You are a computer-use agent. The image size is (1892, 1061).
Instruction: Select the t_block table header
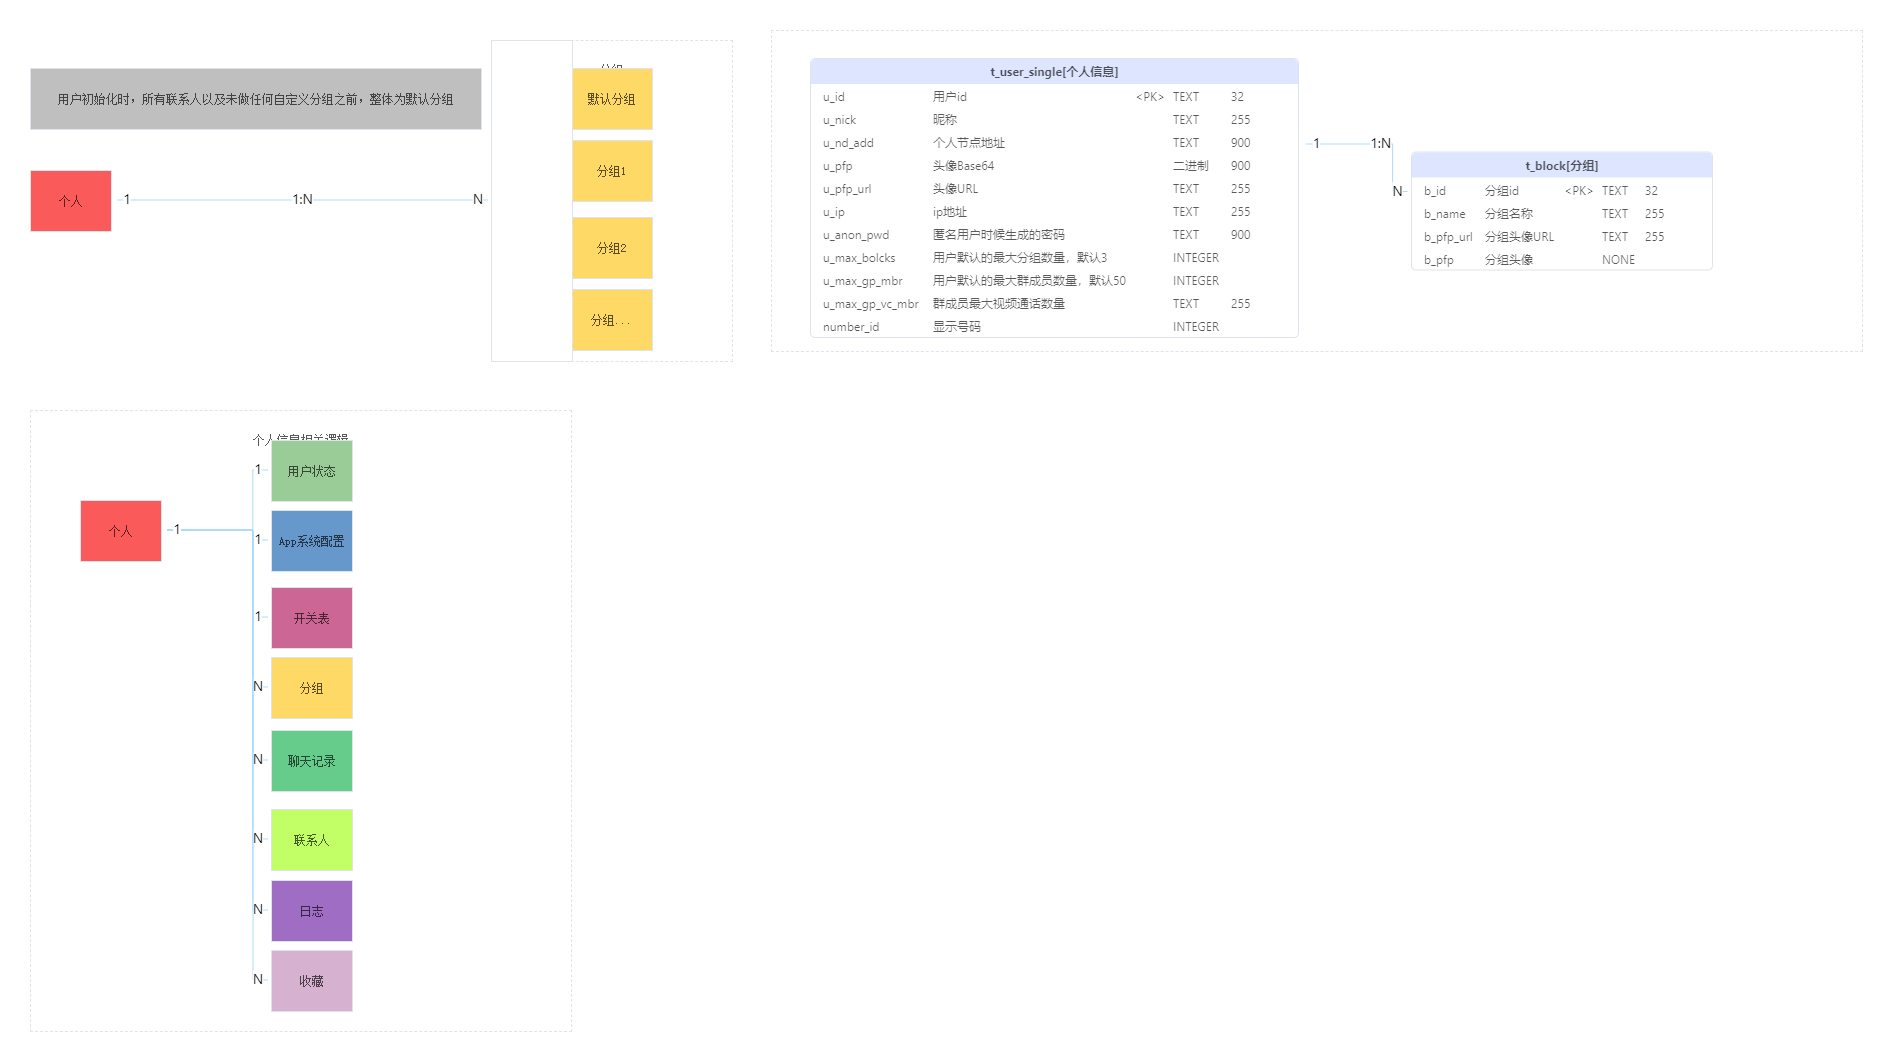coord(1561,166)
